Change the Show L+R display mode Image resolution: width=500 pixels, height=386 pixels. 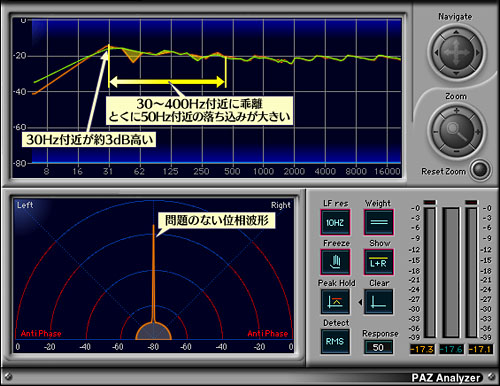coord(379,262)
